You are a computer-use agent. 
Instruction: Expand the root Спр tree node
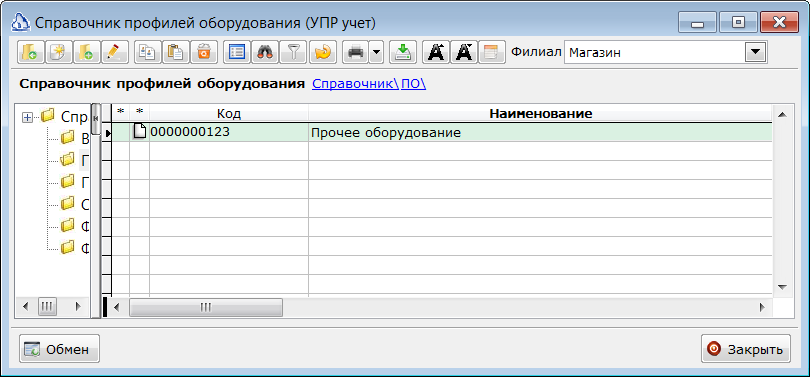click(x=27, y=117)
